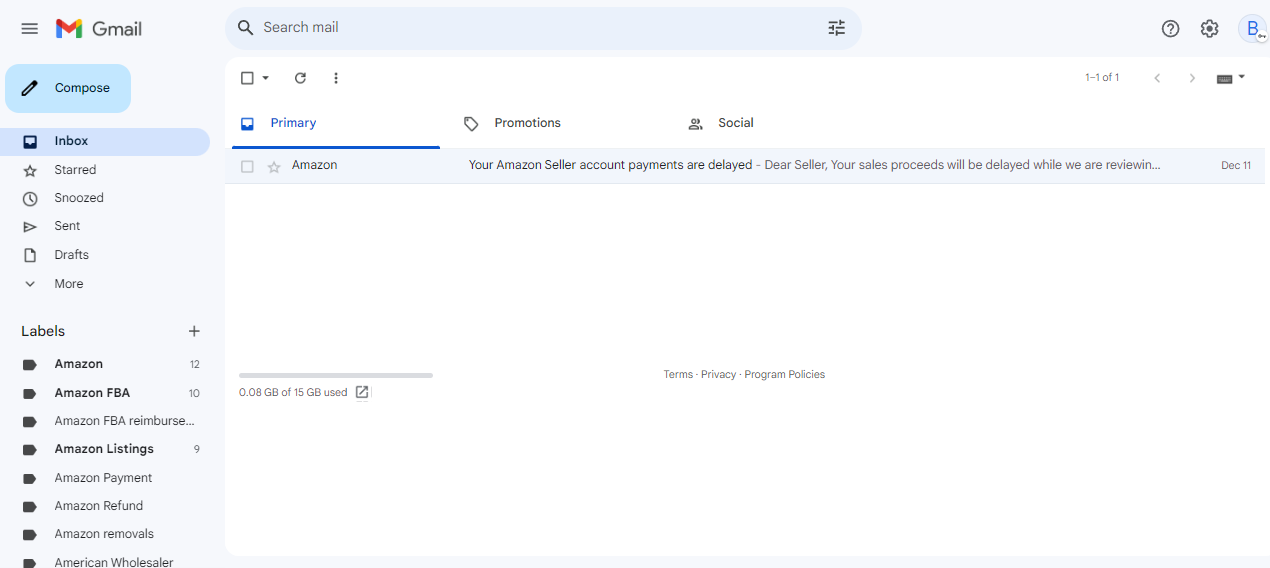Click the Amazon Payment label tag icon
Image resolution: width=1270 pixels, height=568 pixels.
pyautogui.click(x=30, y=478)
